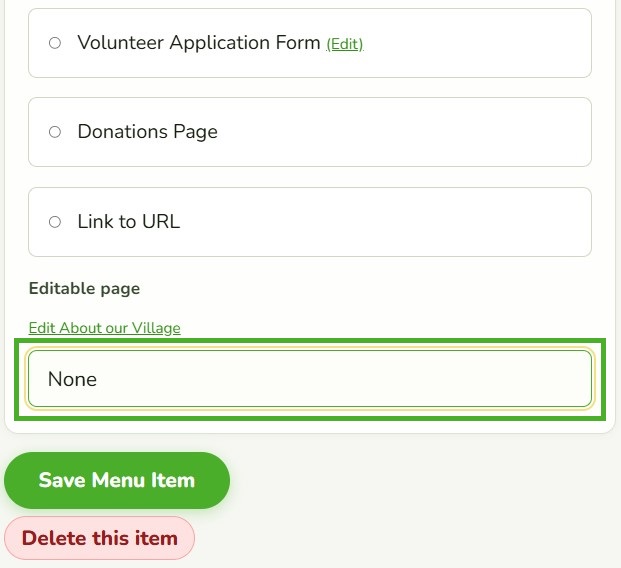This screenshot has width=621, height=568.
Task: Select the Volunteer Application Form radio button
Action: [55, 43]
